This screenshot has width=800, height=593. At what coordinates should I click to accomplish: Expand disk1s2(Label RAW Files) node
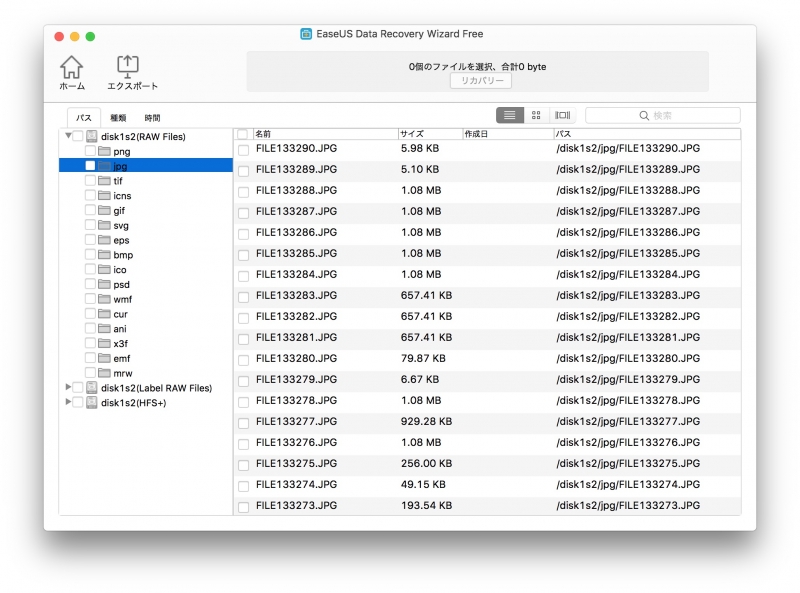(x=68, y=387)
